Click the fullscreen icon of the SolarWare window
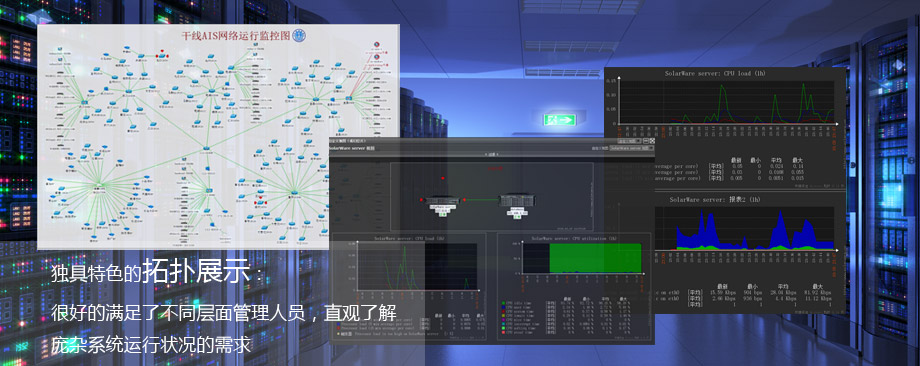Image resolution: width=920 pixels, height=366 pixels. coord(651,141)
